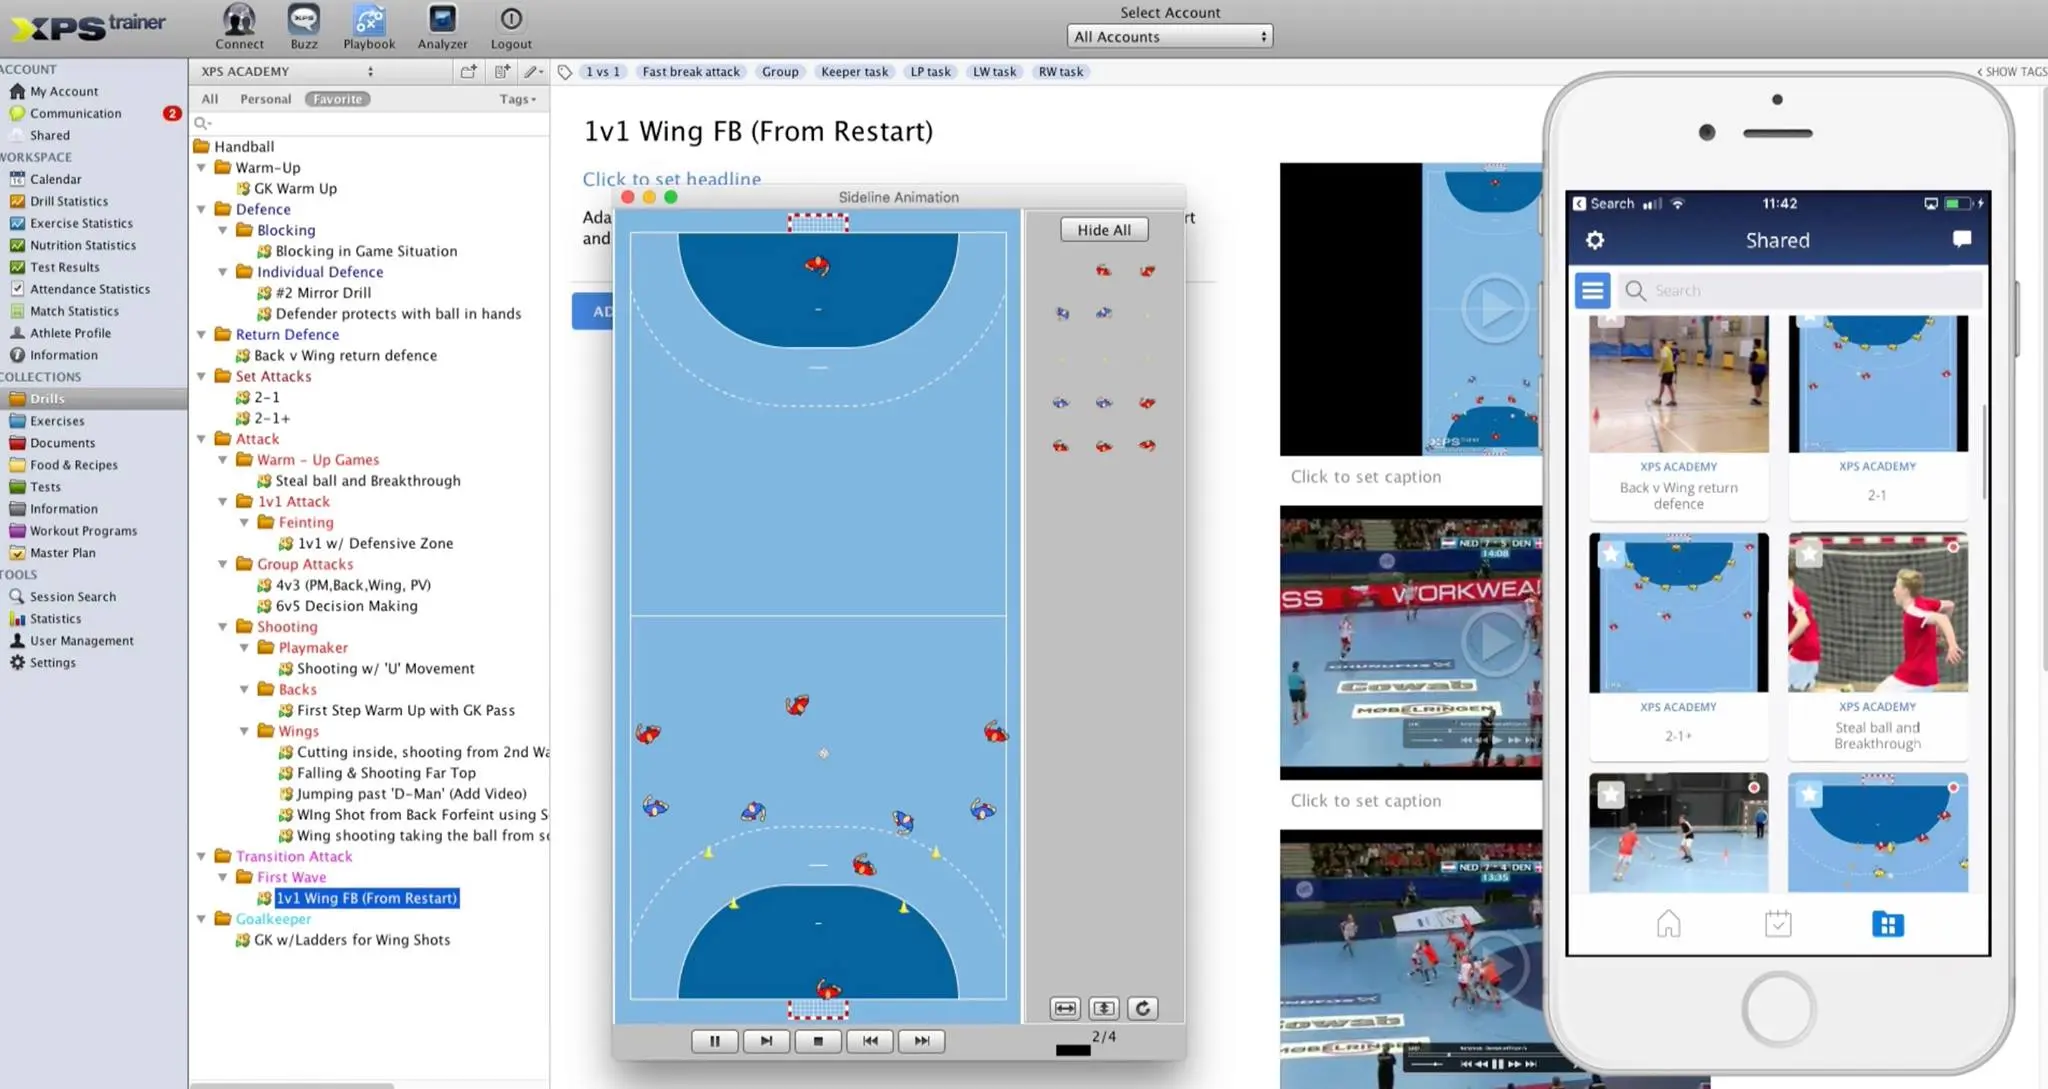Toggle favorite star on Steal ball thumbnail
Screen dimensions: 2048x1089
[1808, 554]
